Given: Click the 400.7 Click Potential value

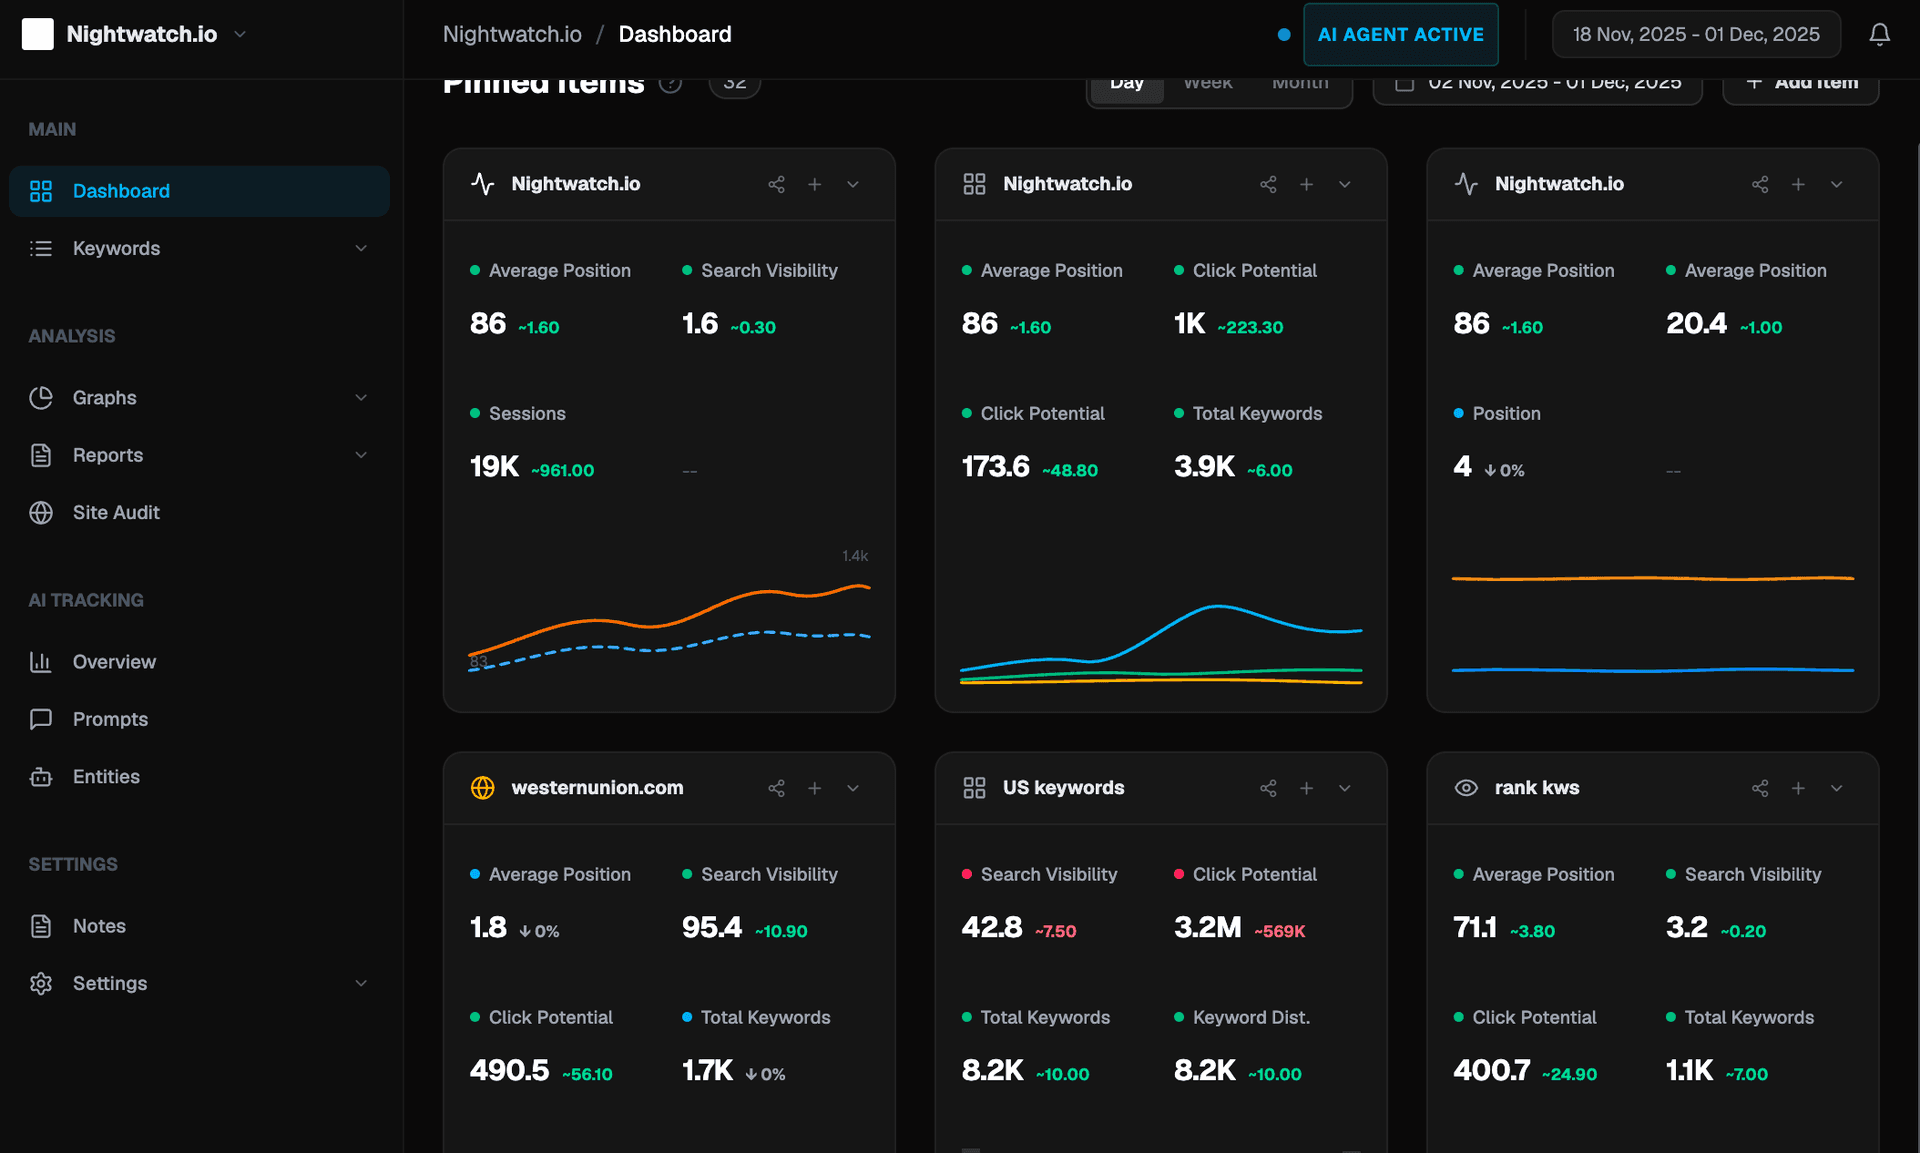Looking at the screenshot, I should (x=1491, y=1071).
